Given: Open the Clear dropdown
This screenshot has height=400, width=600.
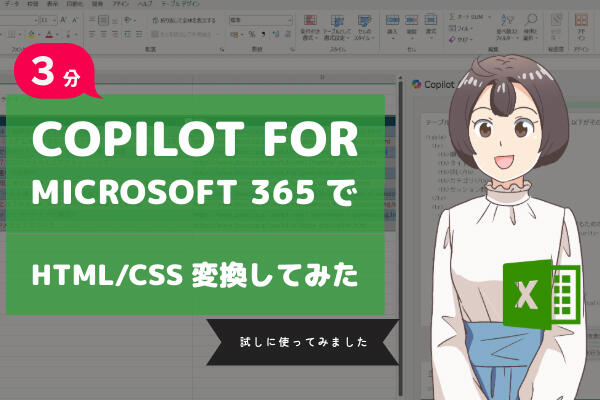Looking at the screenshot, I should pyautogui.click(x=460, y=39).
